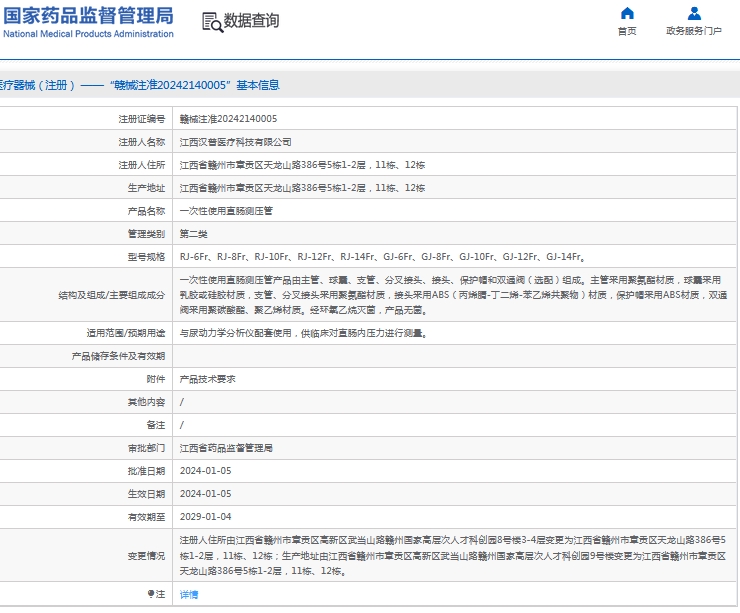Click the 产品技术要求 attachment value
The width and height of the screenshot is (740, 613).
(207, 379)
